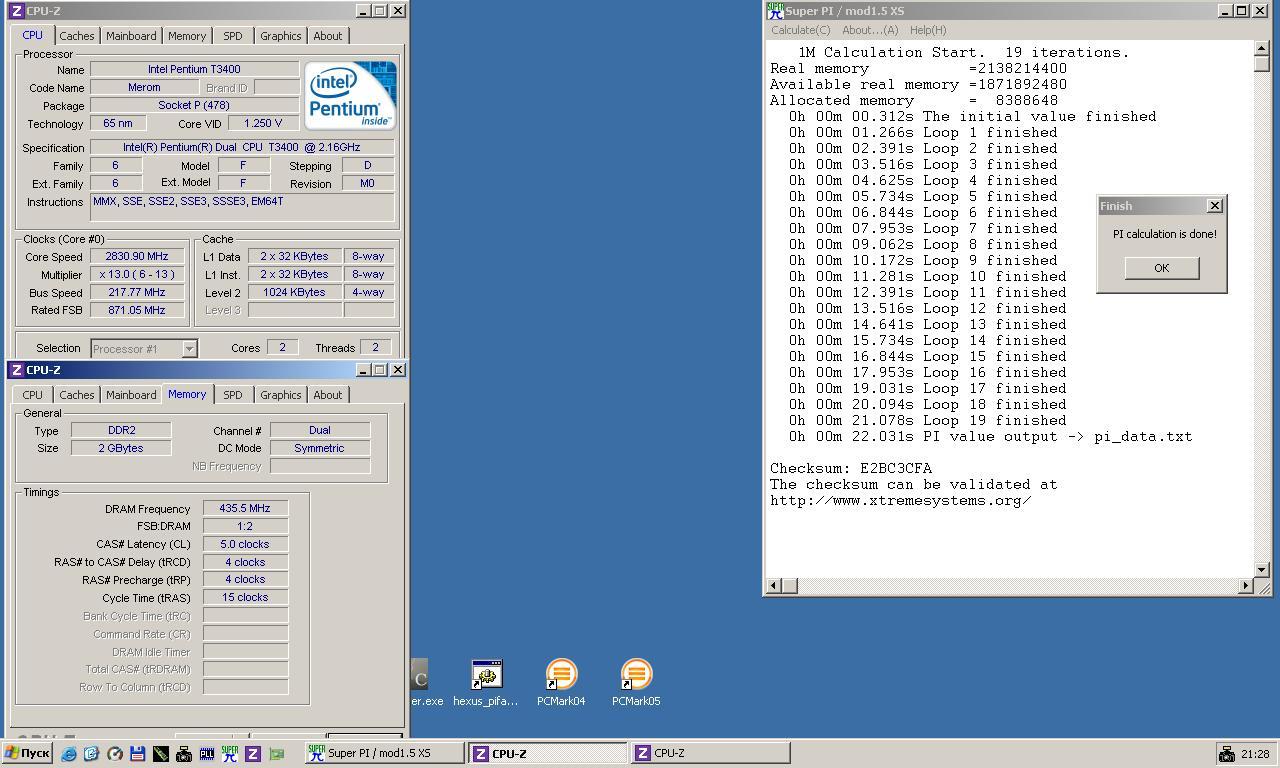This screenshot has height=768, width=1280.
Task: Open the PCMark05 desktop shortcut
Action: (x=636, y=683)
